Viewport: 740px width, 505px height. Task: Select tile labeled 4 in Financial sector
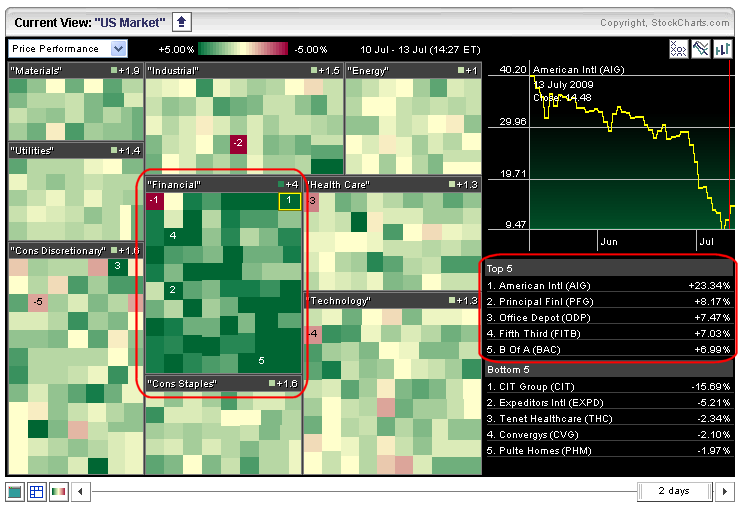pyautogui.click(x=173, y=236)
